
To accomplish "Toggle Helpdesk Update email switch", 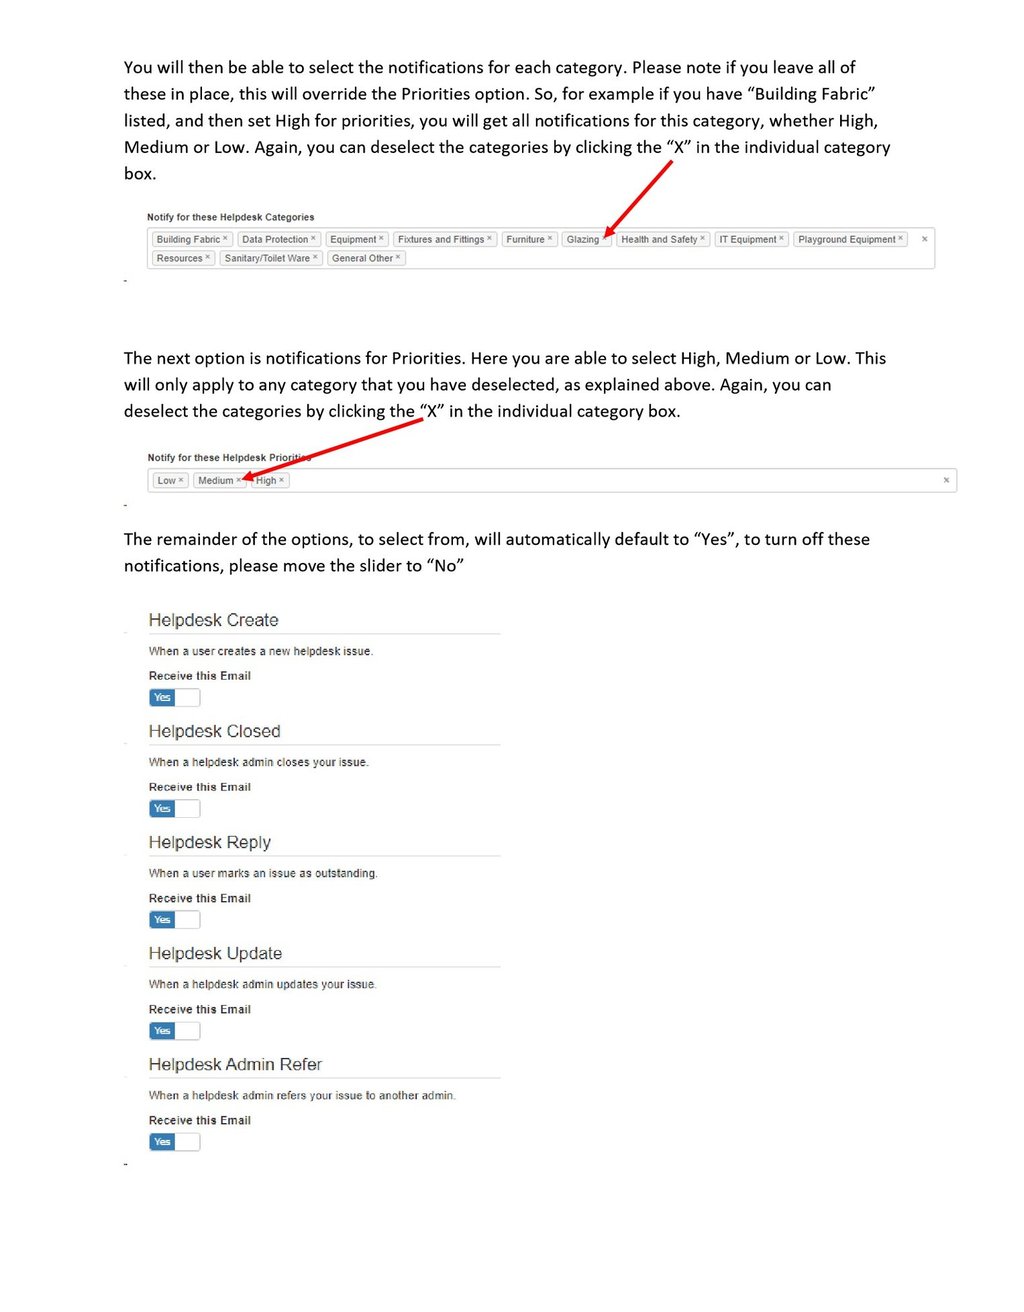I will [x=175, y=1030].
